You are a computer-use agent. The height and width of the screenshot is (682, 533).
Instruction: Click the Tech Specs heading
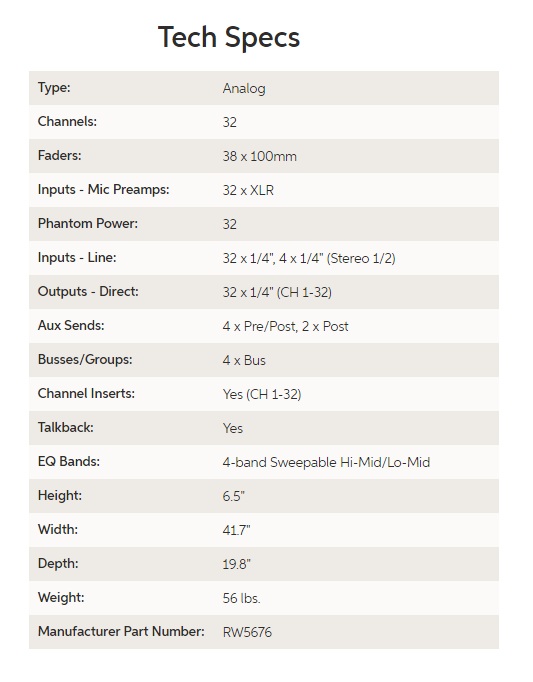tap(228, 38)
